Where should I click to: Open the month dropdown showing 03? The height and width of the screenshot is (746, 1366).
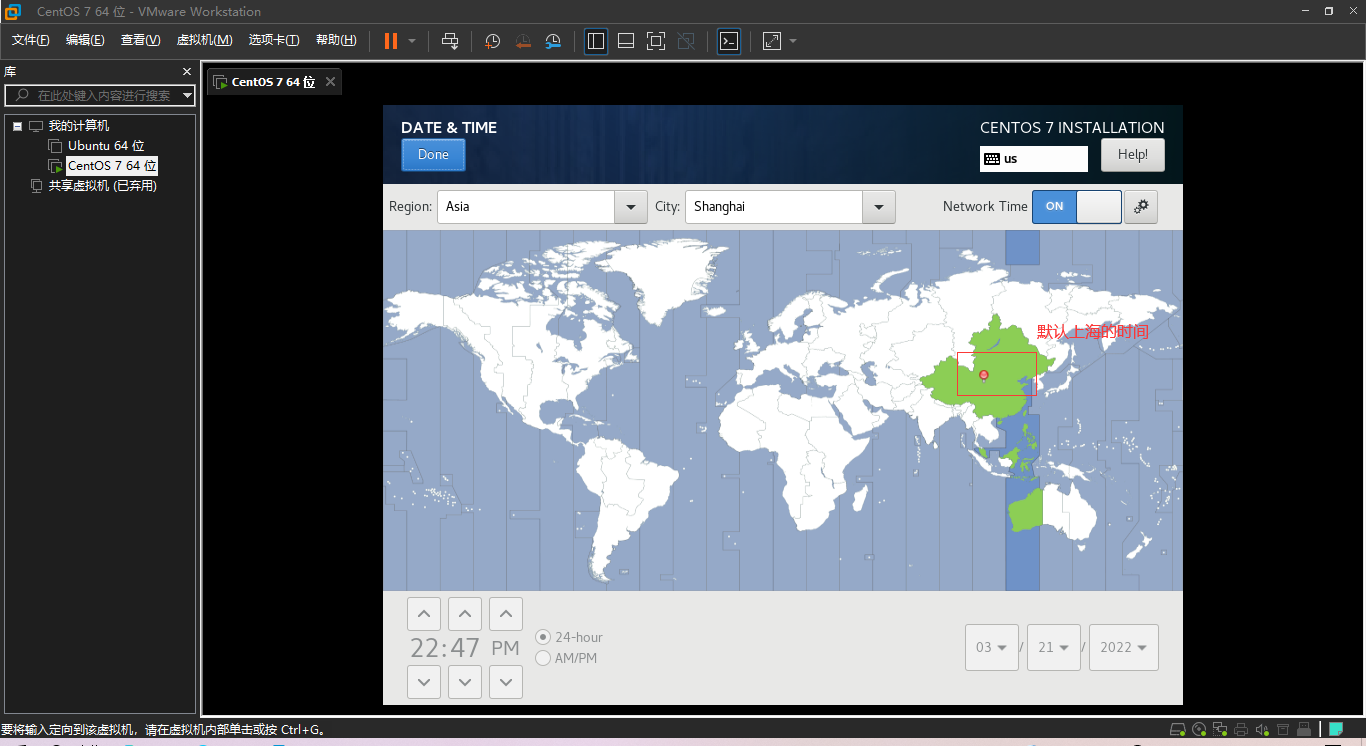click(992, 647)
